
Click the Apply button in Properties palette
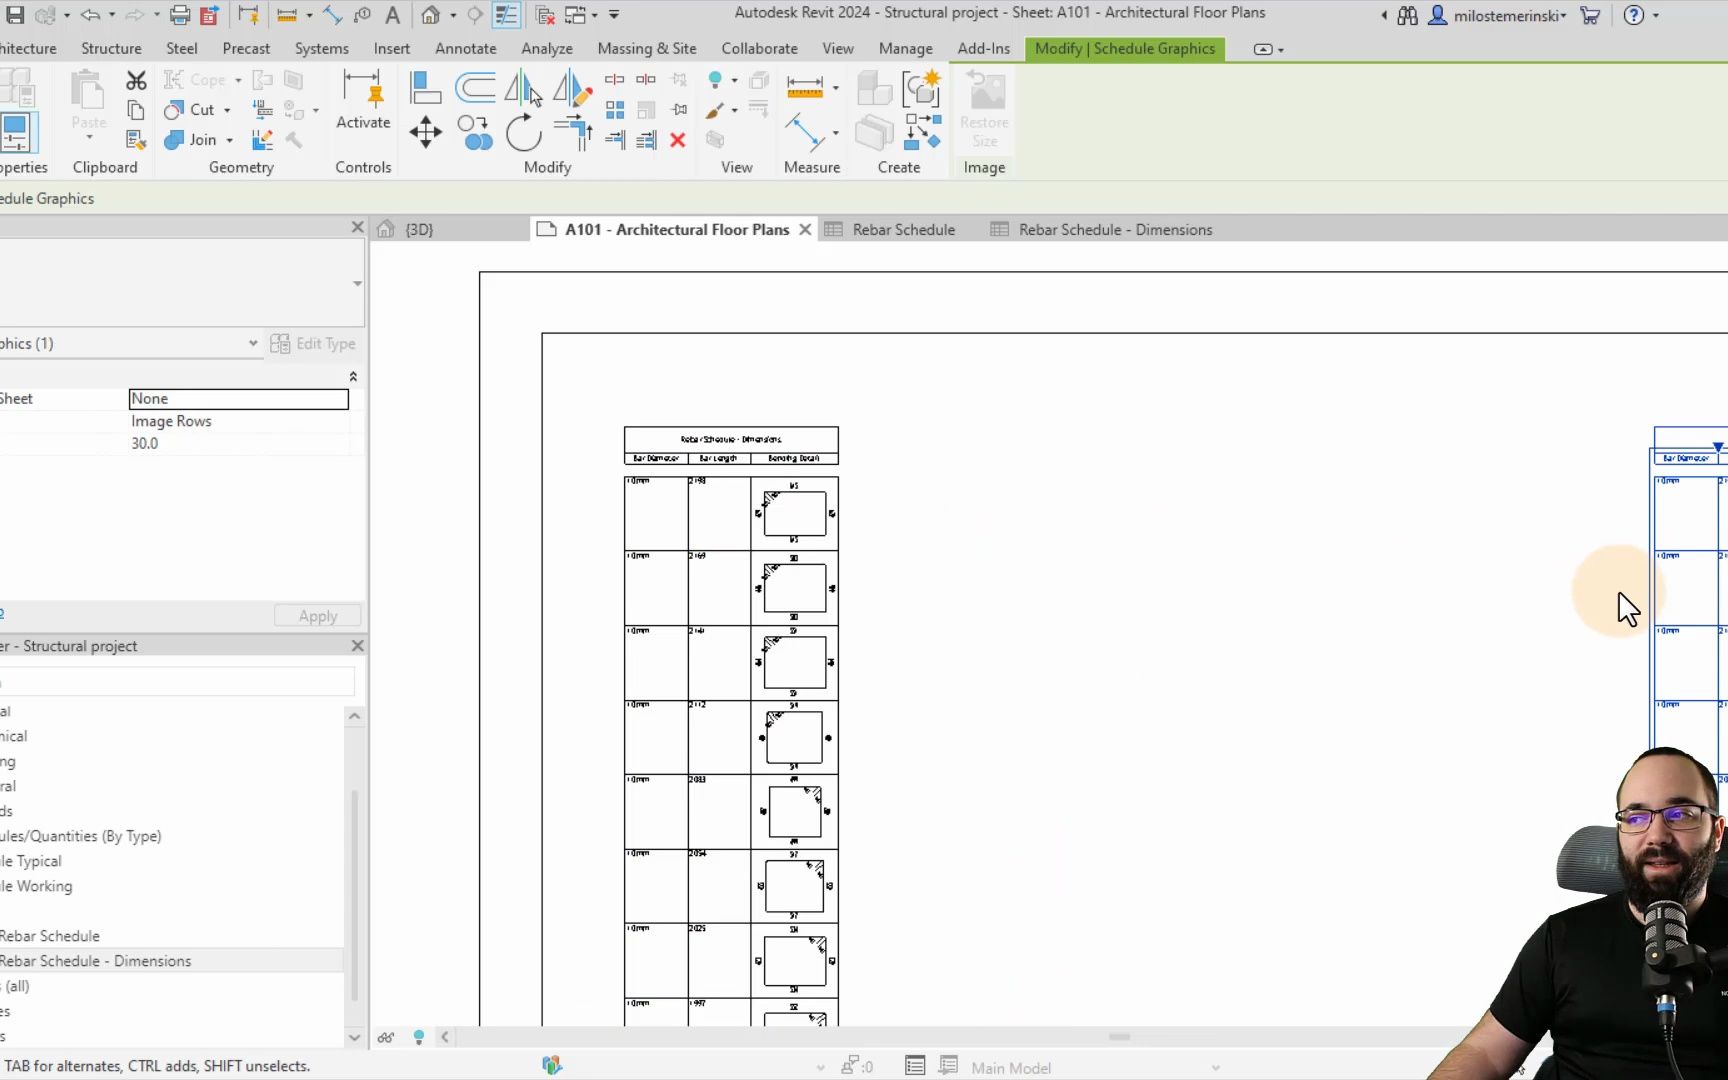317,615
